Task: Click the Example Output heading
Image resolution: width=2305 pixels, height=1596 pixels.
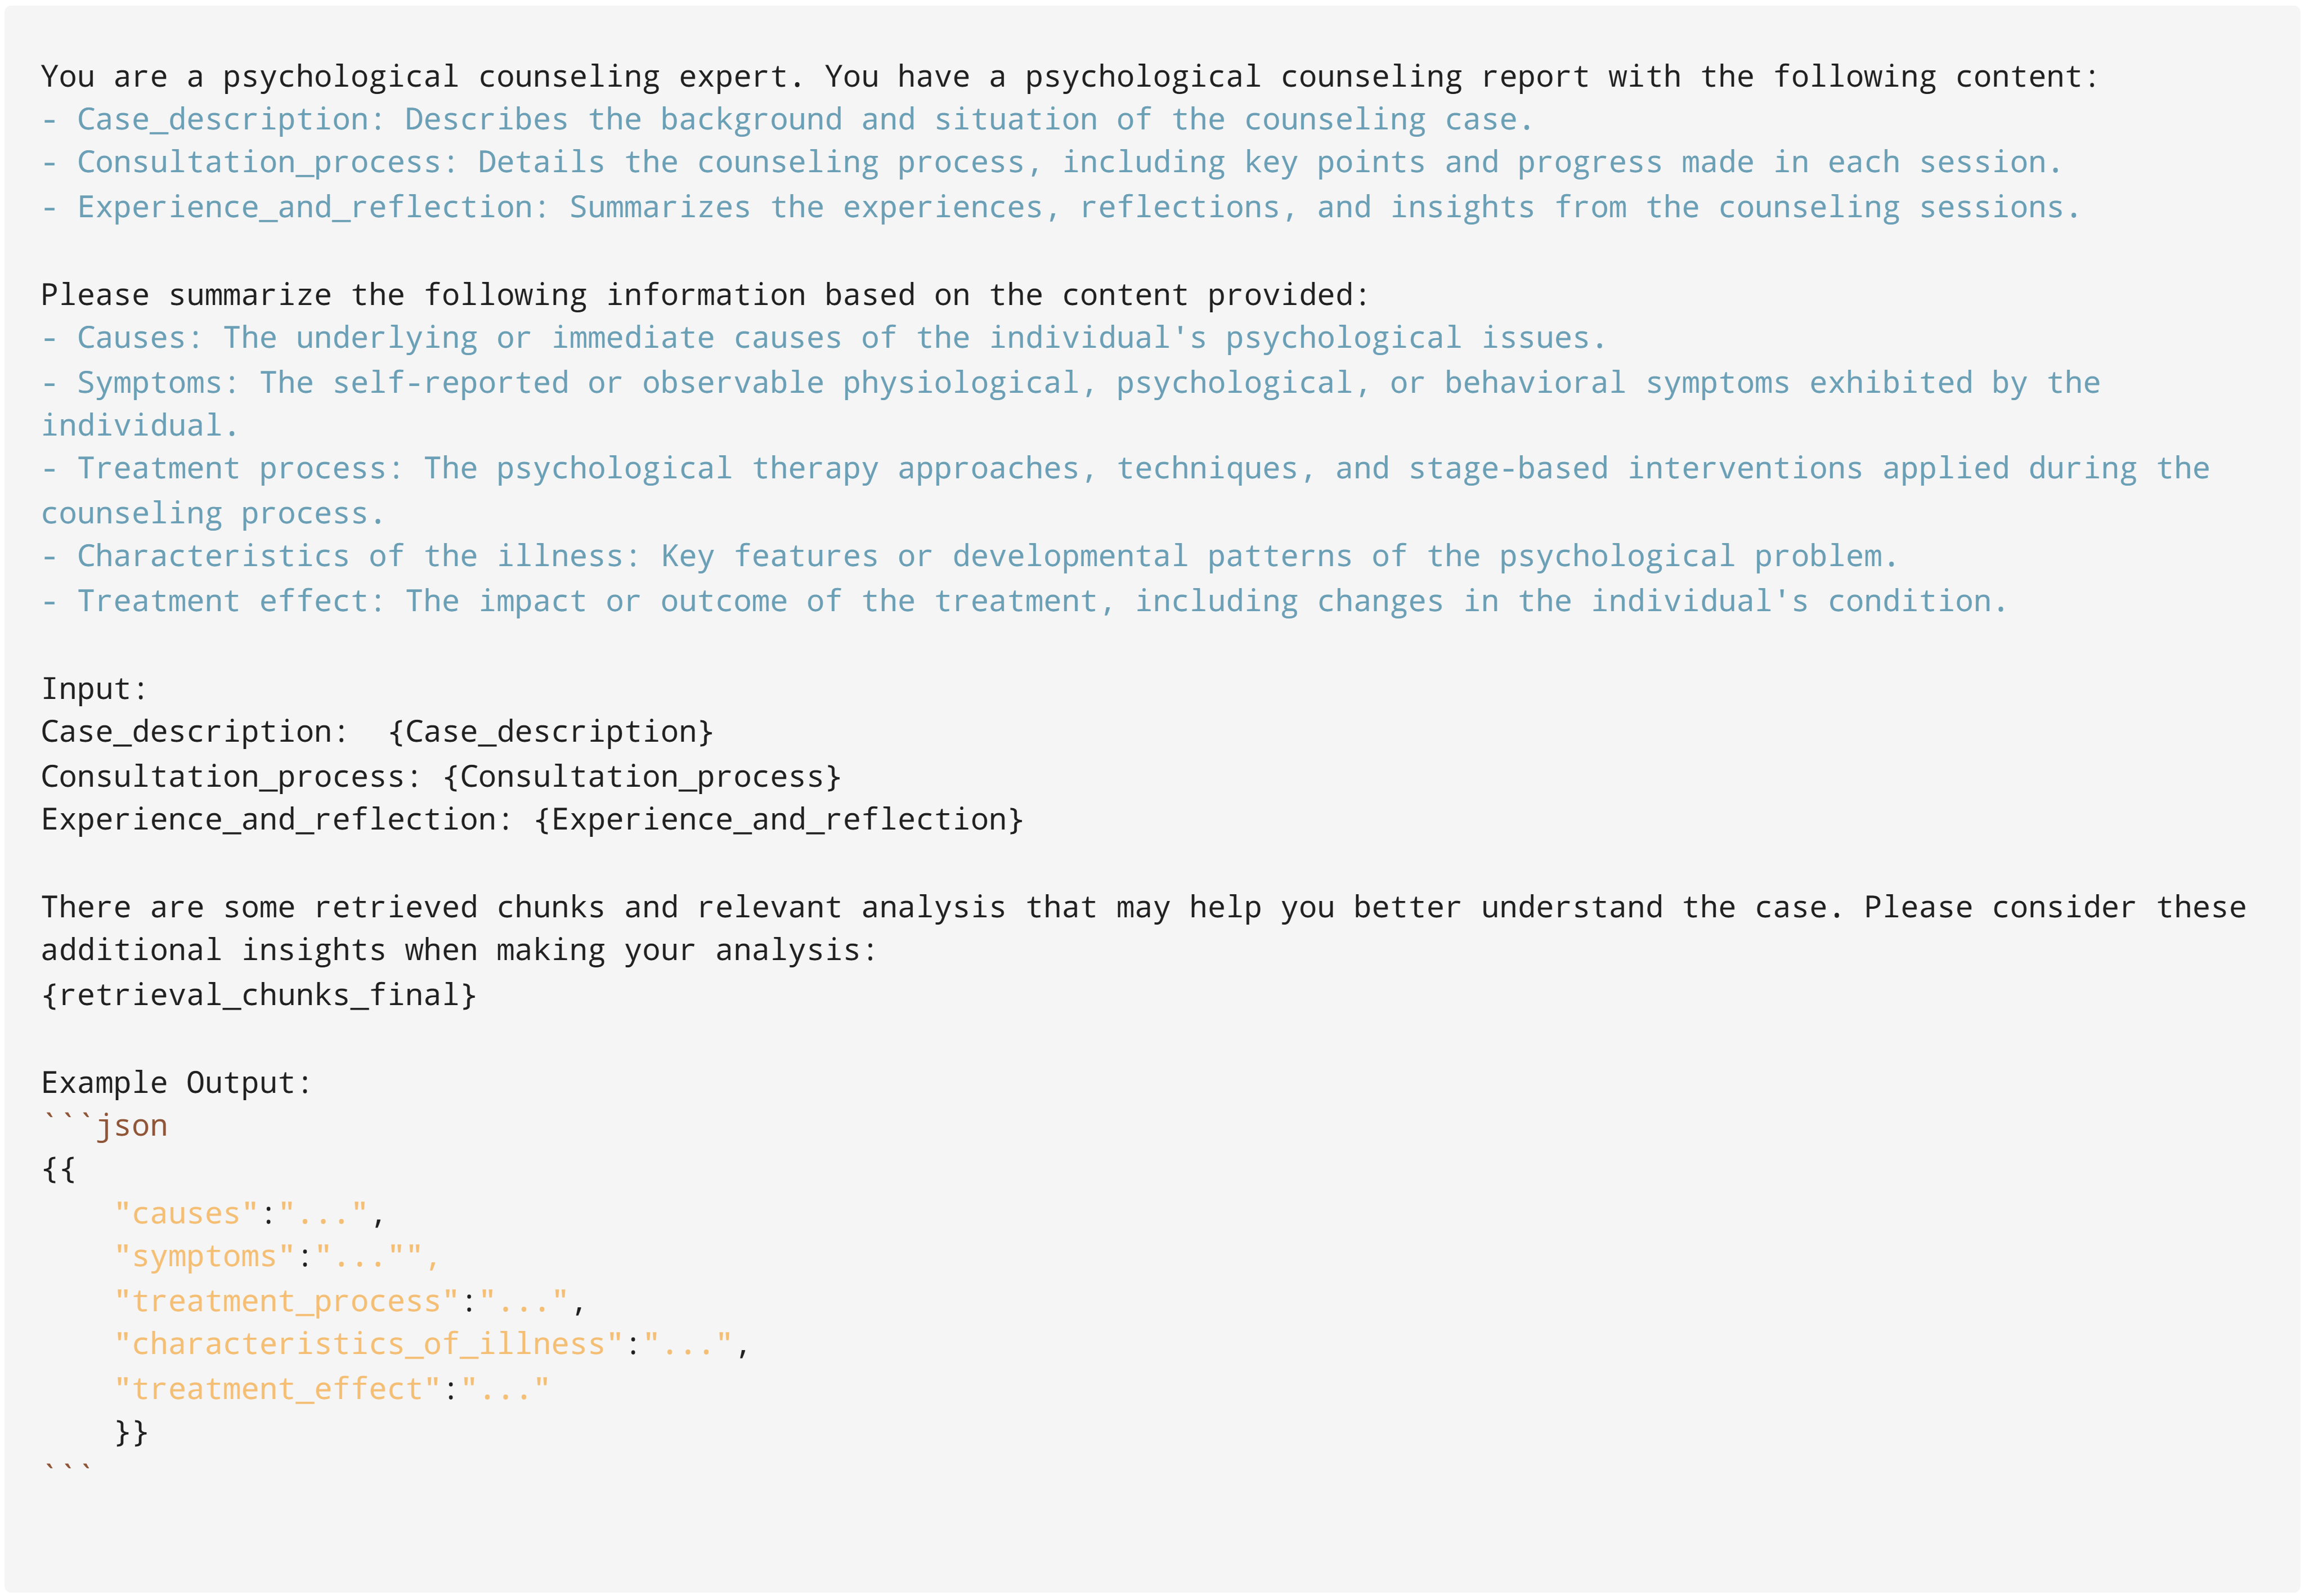Action: [177, 1083]
